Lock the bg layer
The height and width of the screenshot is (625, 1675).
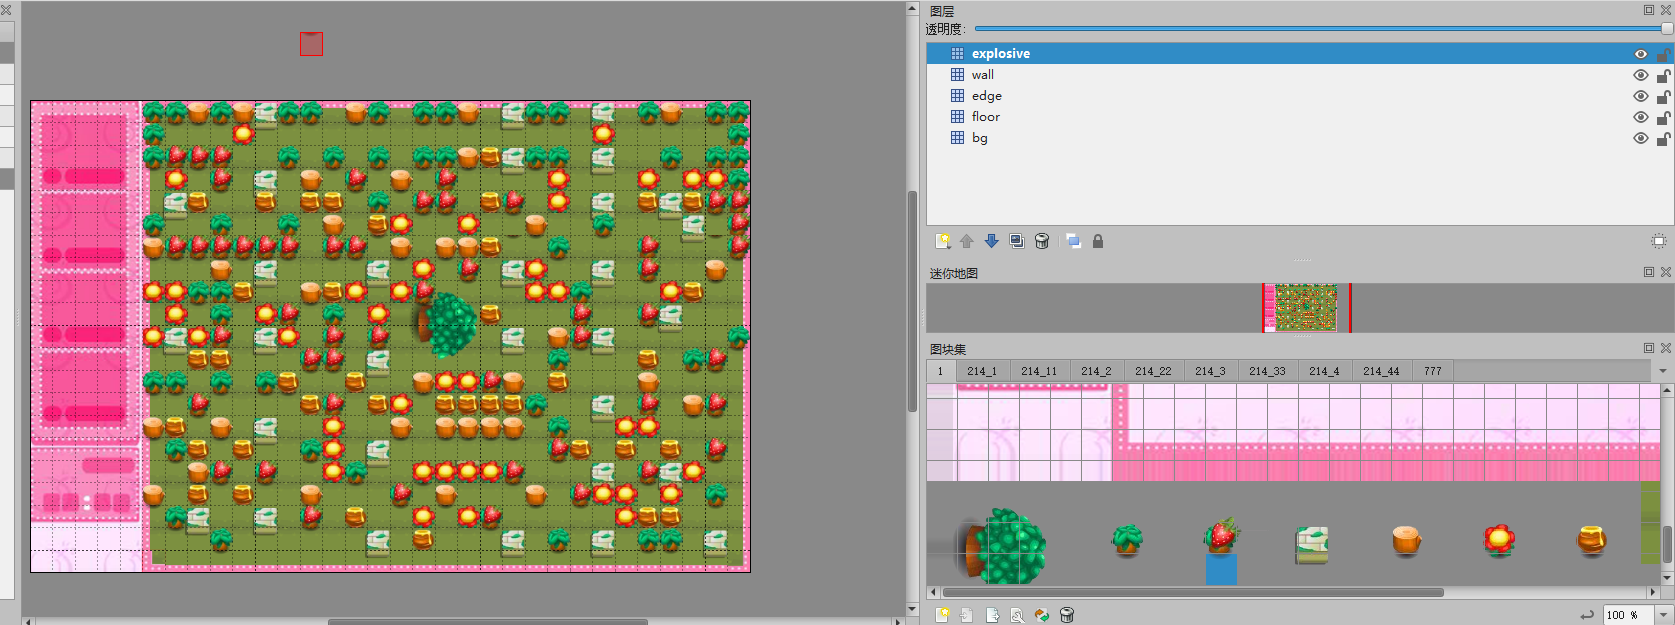coord(1663,138)
